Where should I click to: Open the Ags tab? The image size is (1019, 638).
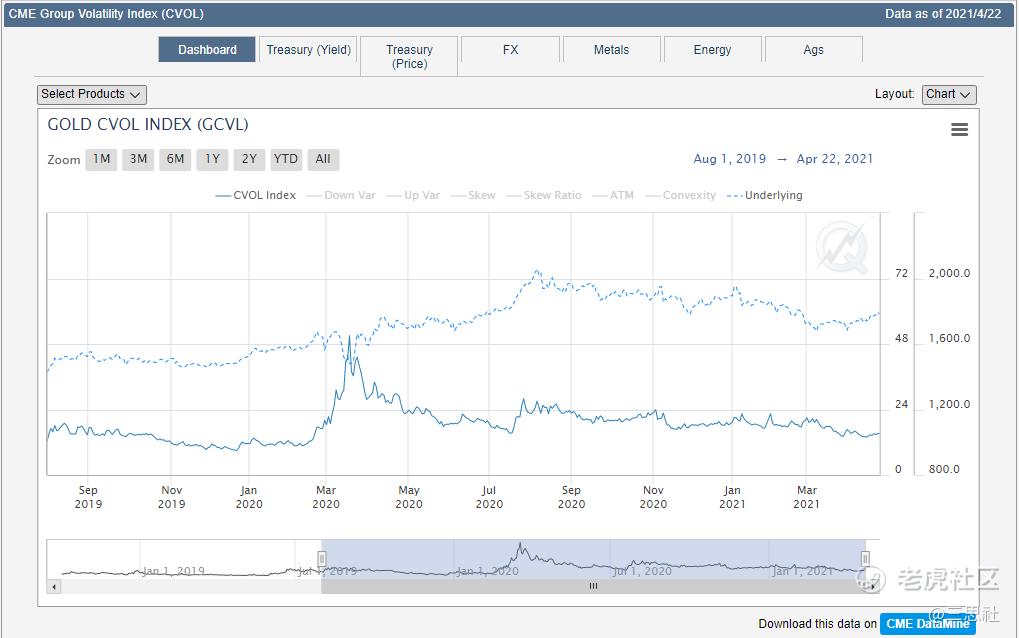click(814, 49)
